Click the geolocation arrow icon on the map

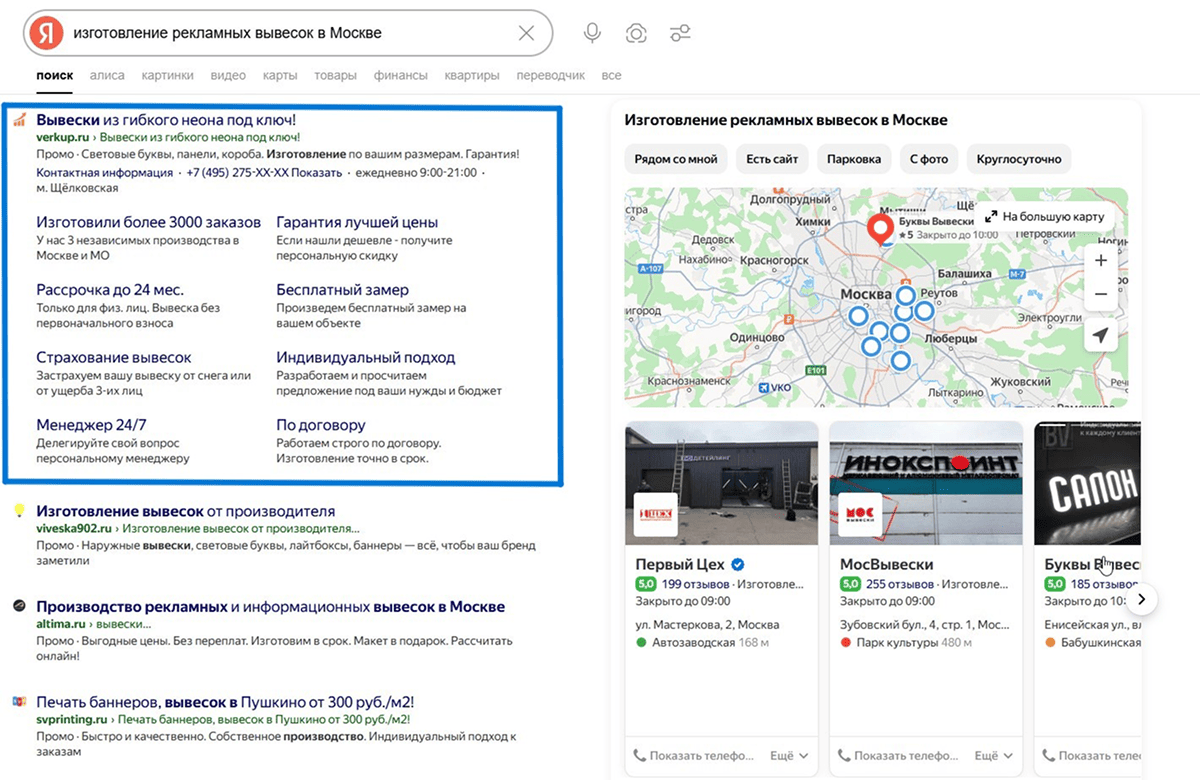tap(1101, 336)
